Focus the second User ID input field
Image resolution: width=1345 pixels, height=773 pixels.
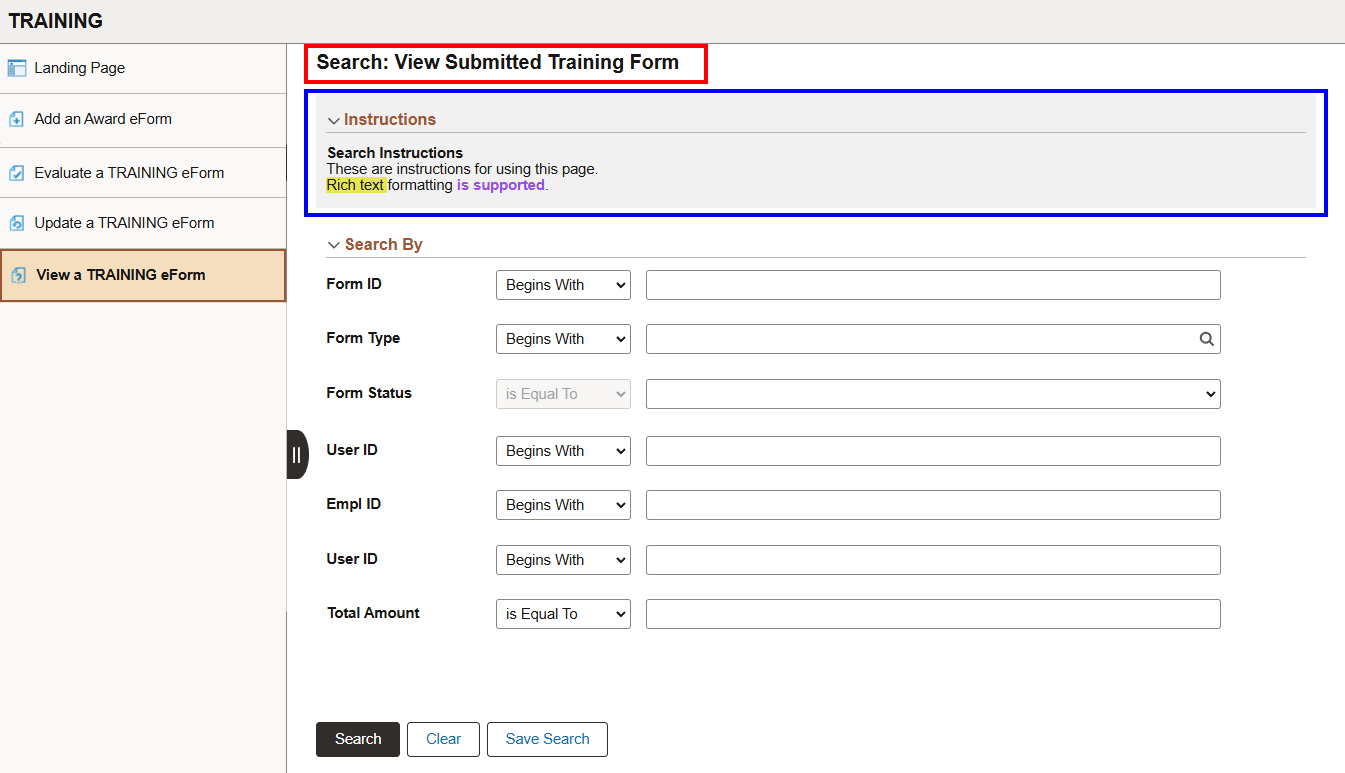[x=933, y=560]
